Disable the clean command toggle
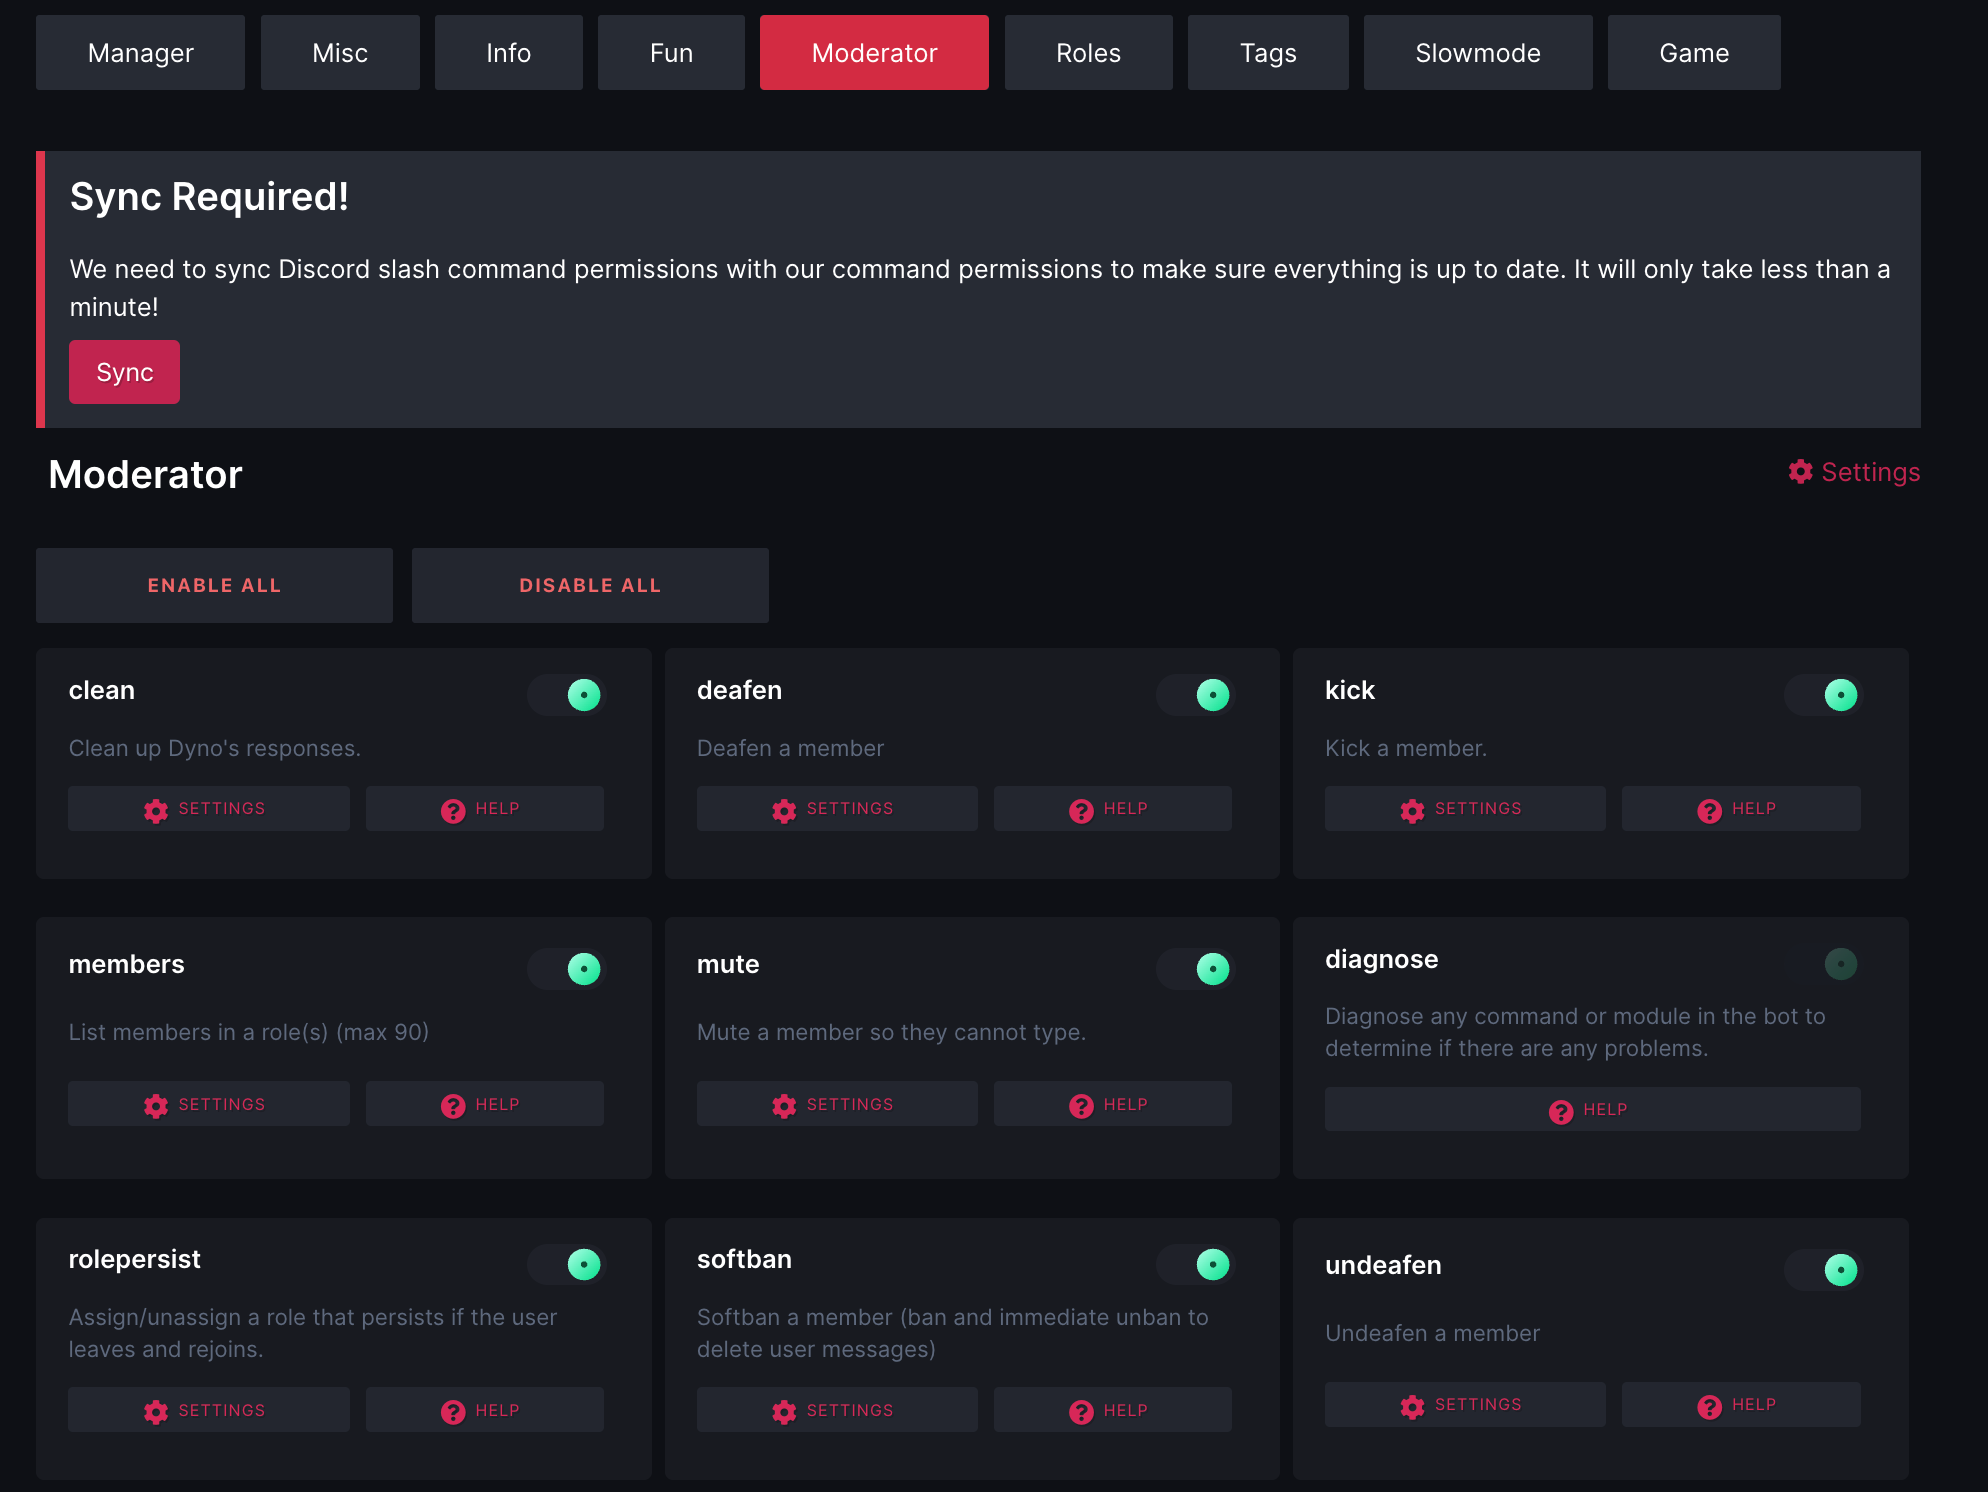 pos(568,695)
